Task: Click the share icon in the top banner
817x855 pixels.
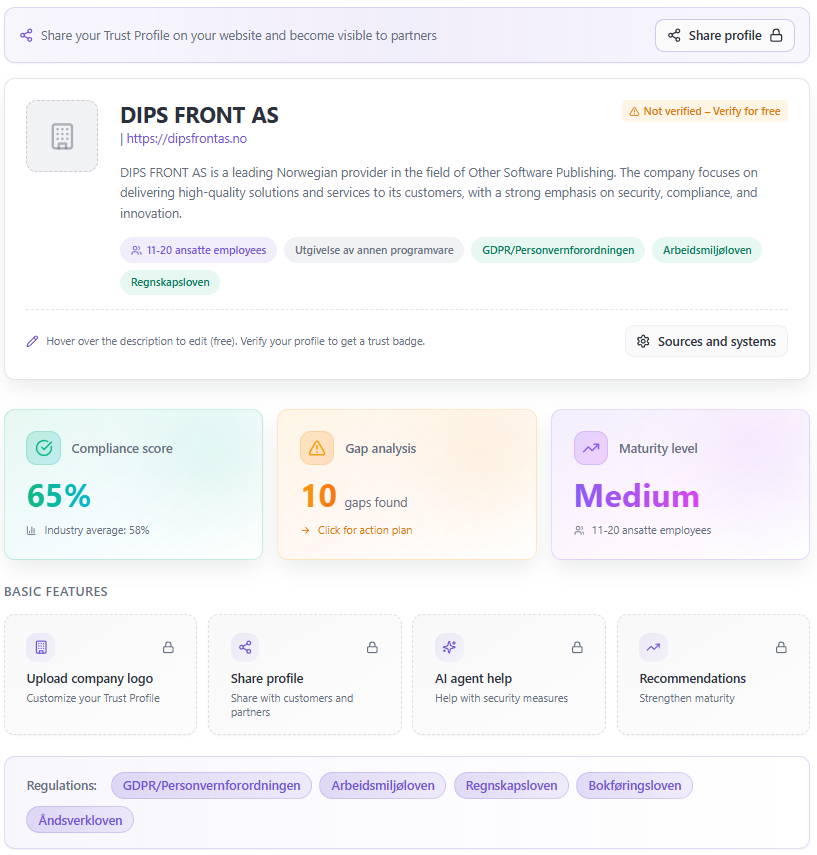Action: 26,35
